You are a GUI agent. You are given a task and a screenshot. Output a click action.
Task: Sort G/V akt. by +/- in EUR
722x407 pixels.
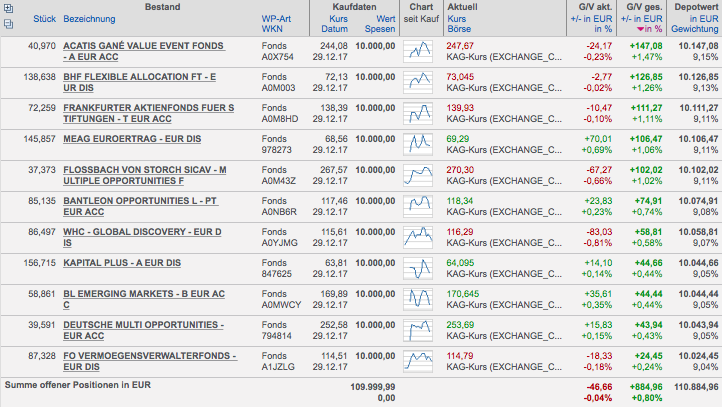pos(591,19)
